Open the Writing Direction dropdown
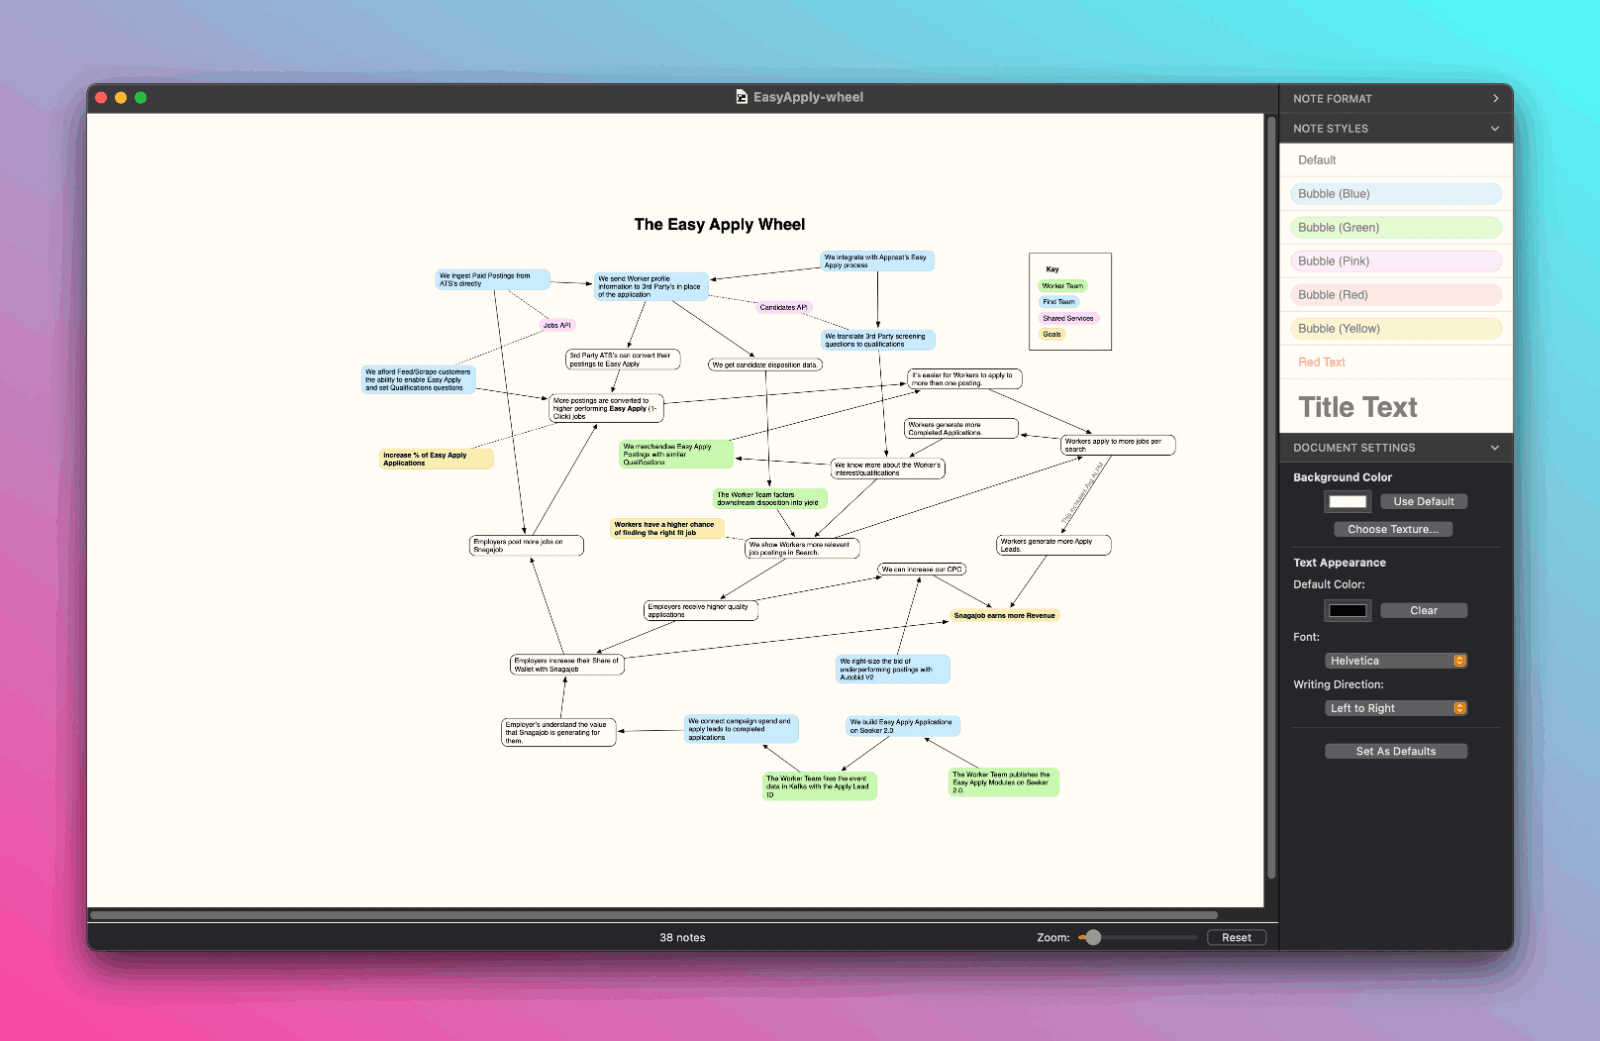 point(1396,708)
